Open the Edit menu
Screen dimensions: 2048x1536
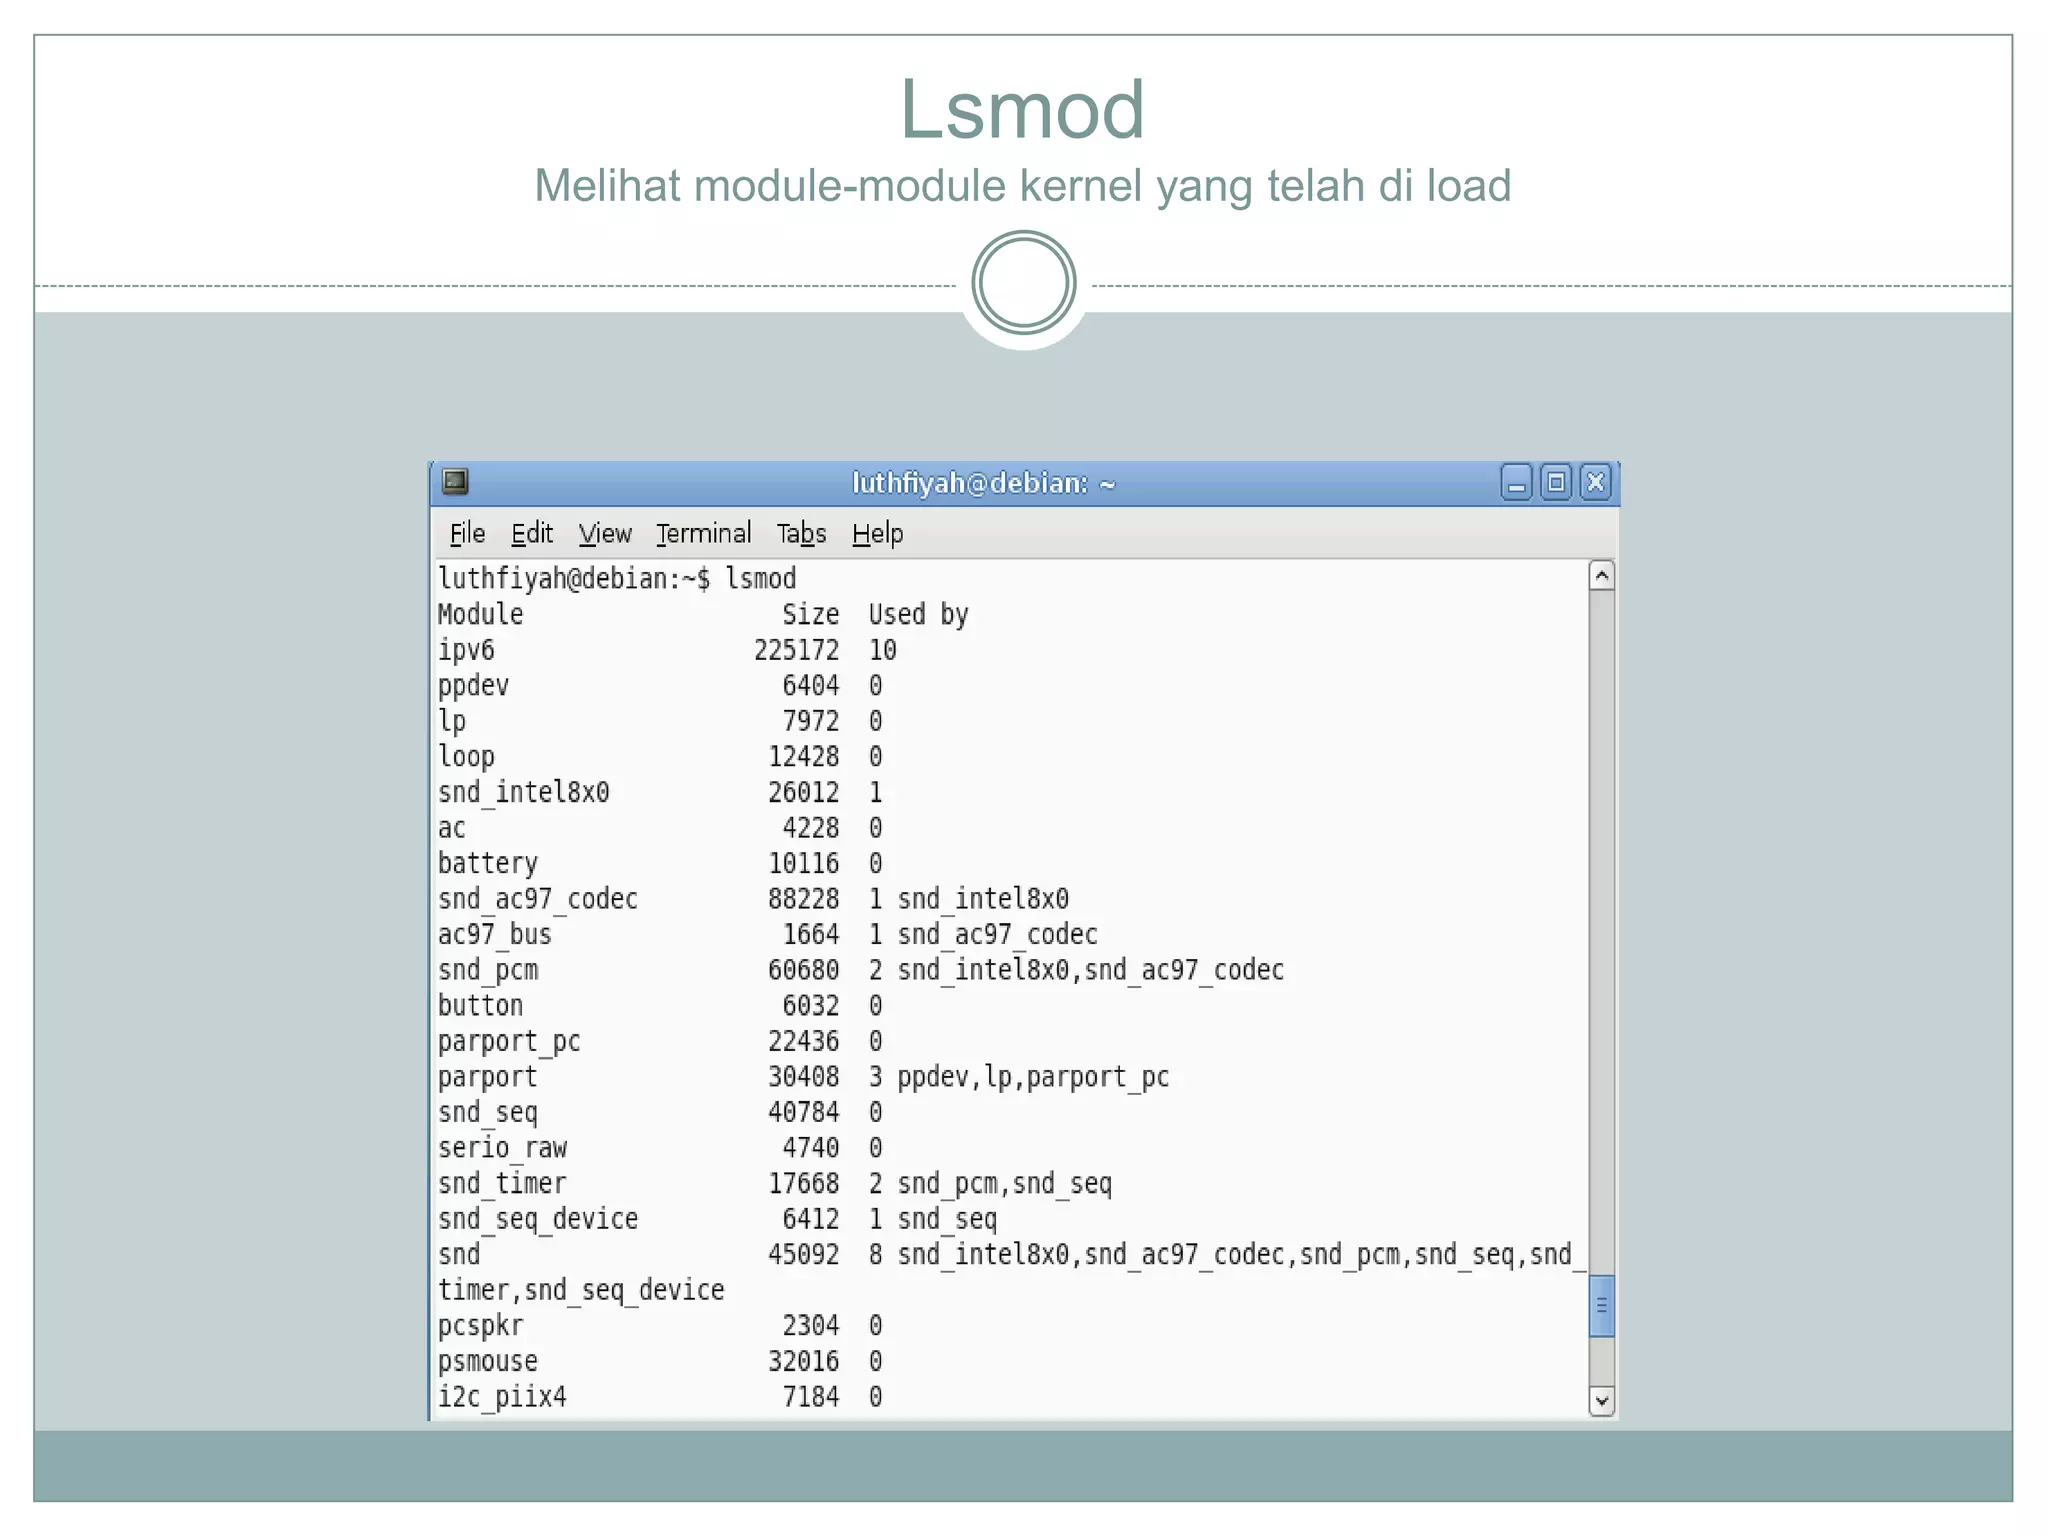click(532, 534)
